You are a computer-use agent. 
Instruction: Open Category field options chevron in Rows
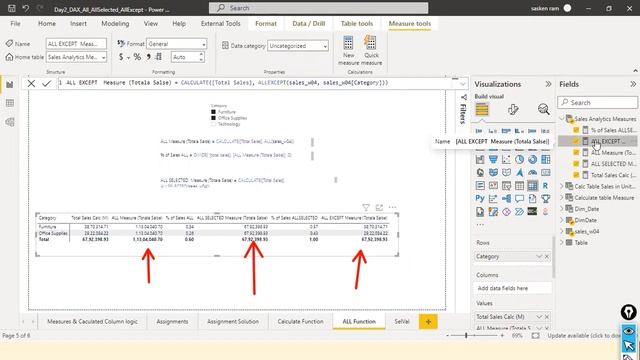(x=539, y=256)
